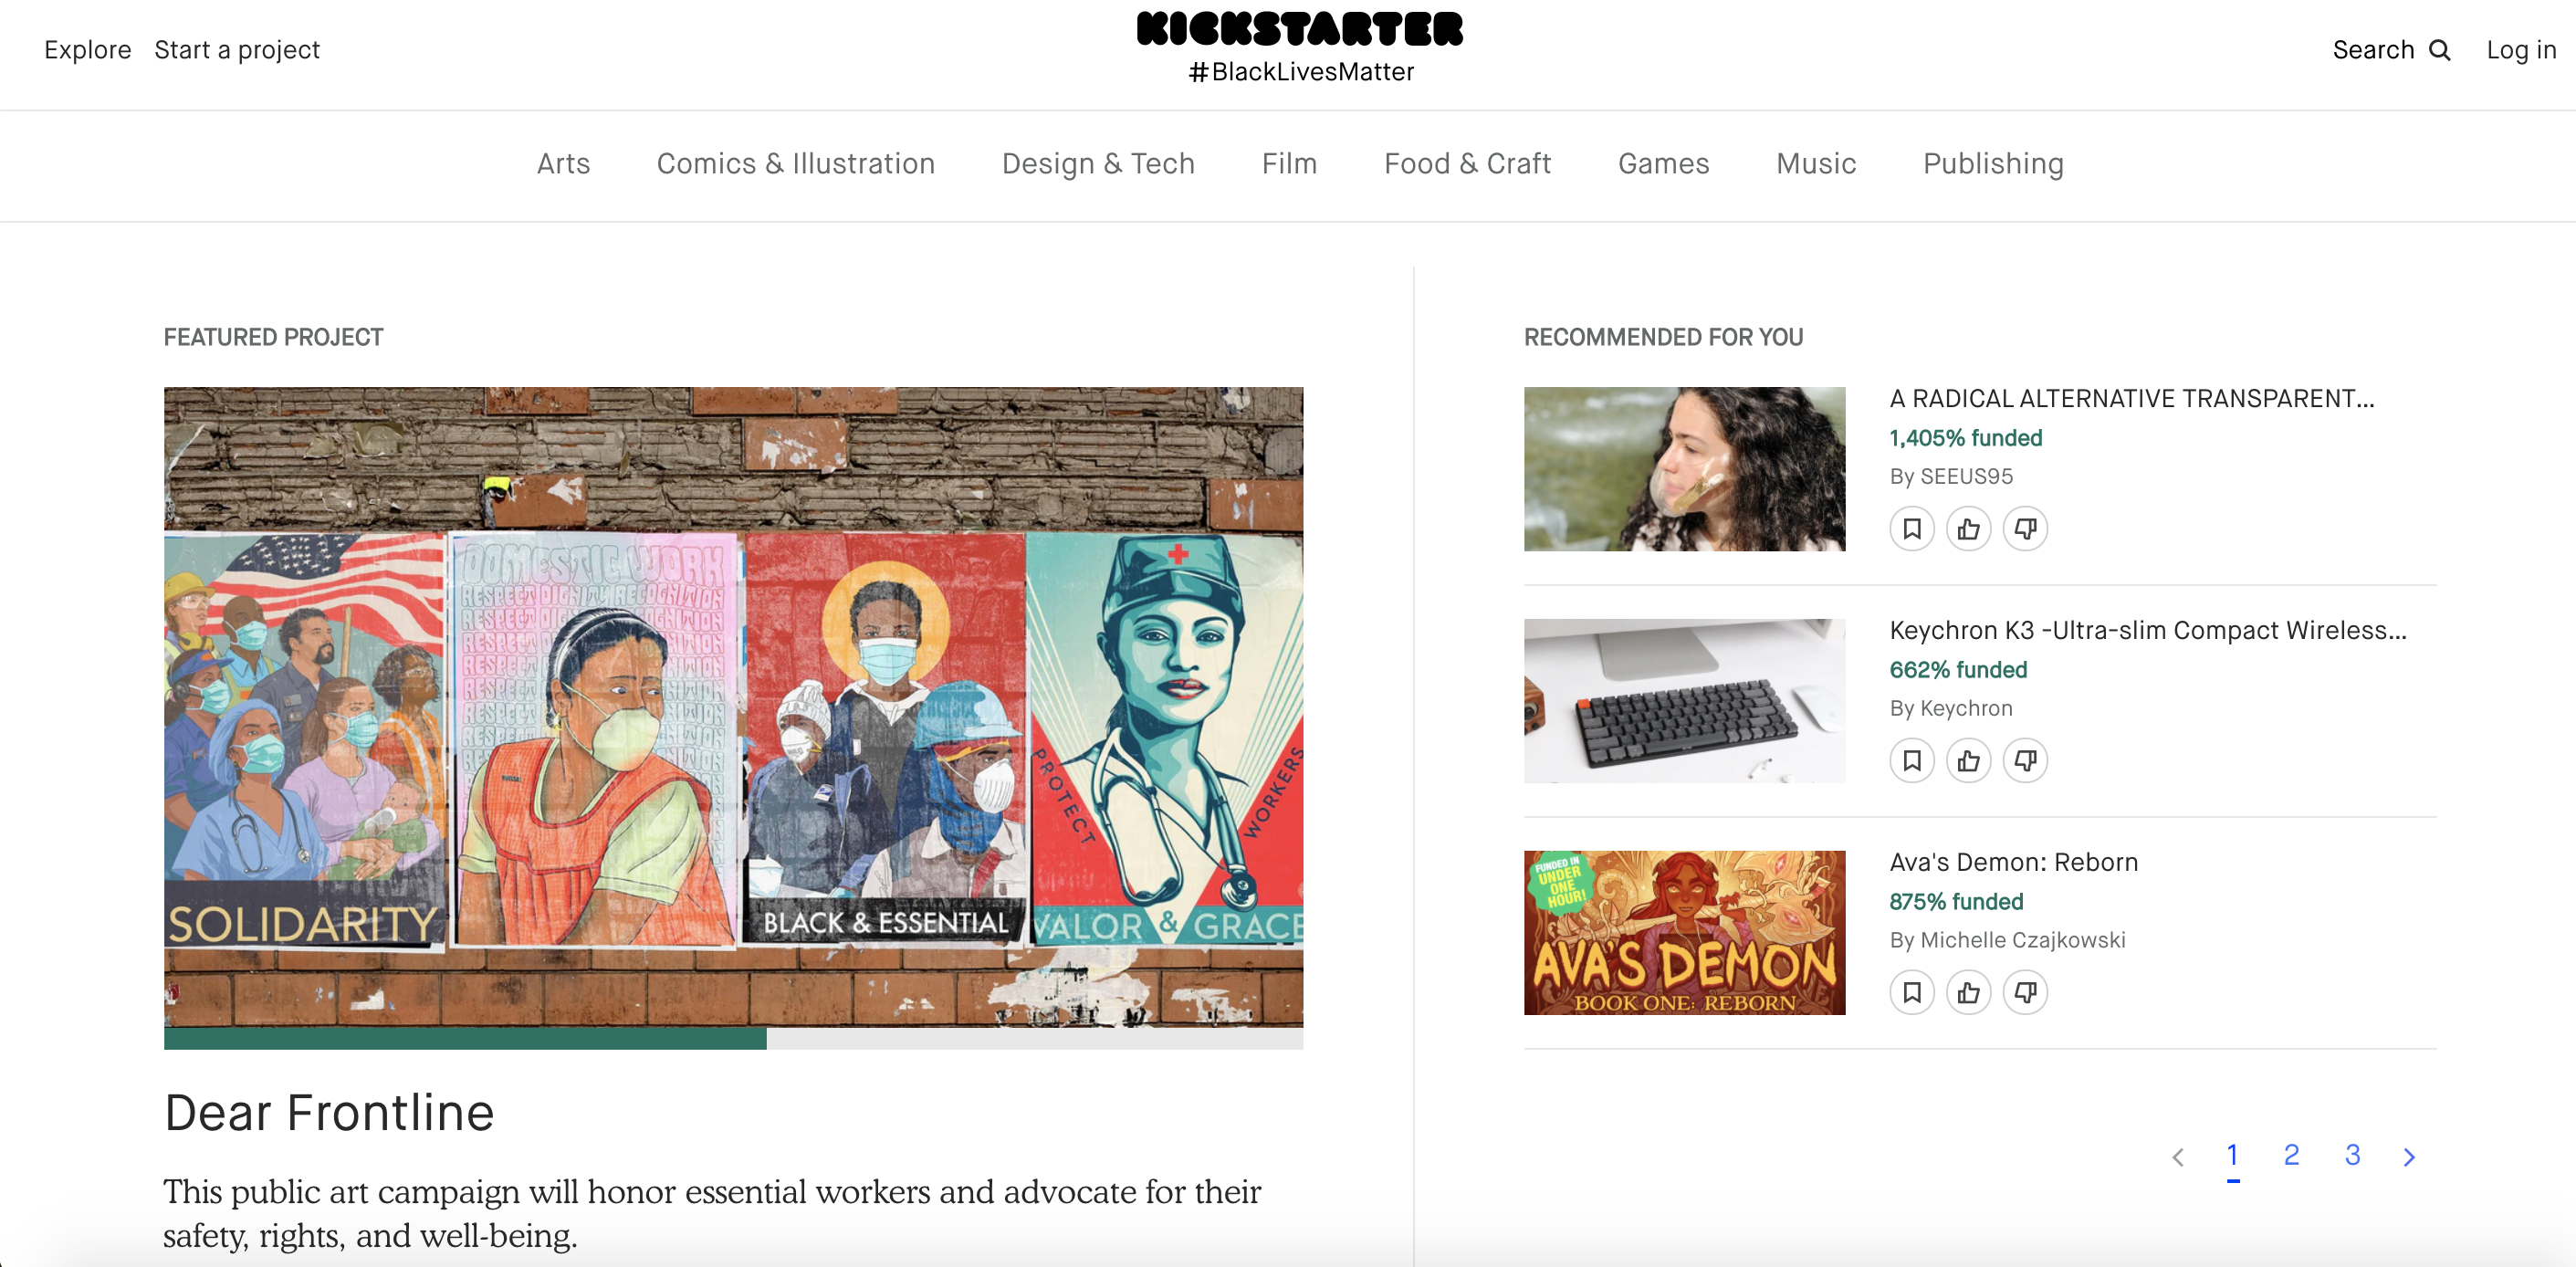Click the Search magnifier icon

pyautogui.click(x=2440, y=50)
